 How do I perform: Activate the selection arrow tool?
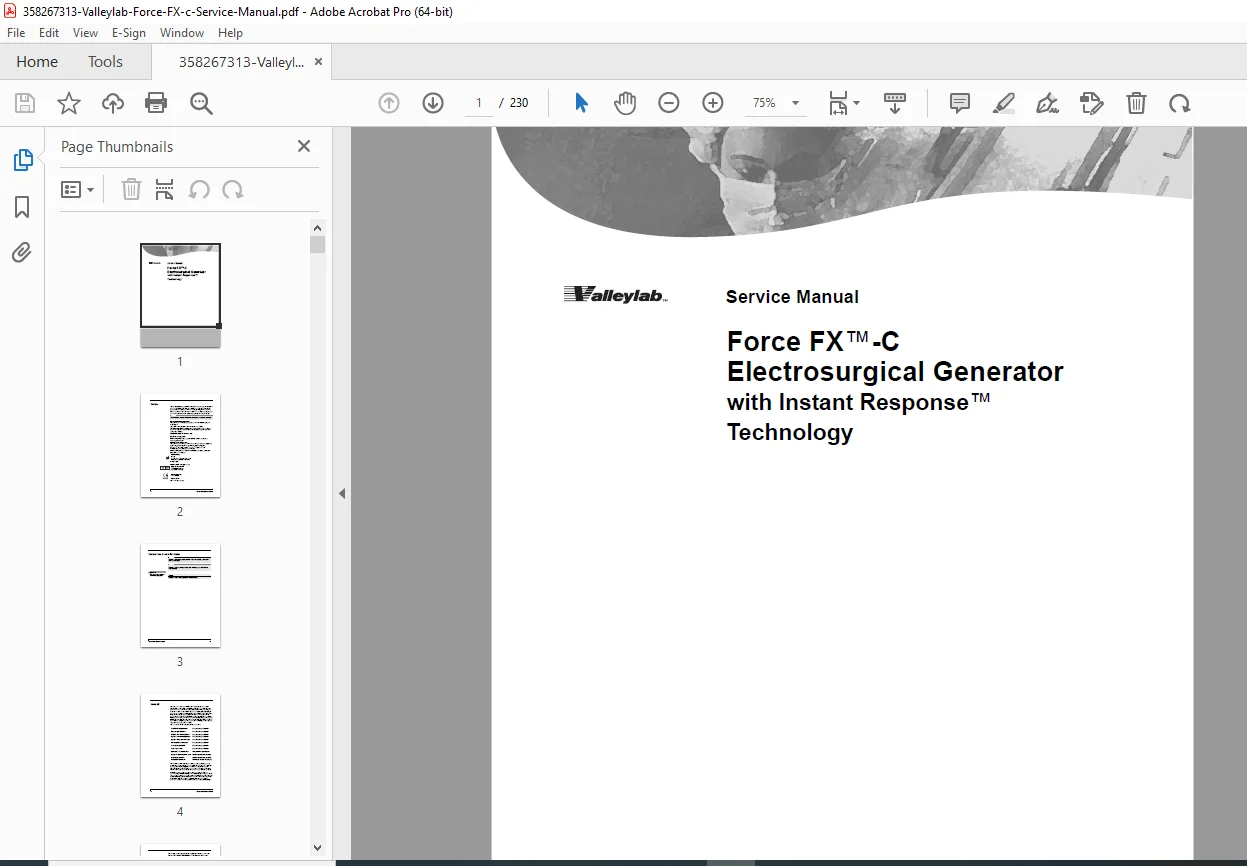581,103
